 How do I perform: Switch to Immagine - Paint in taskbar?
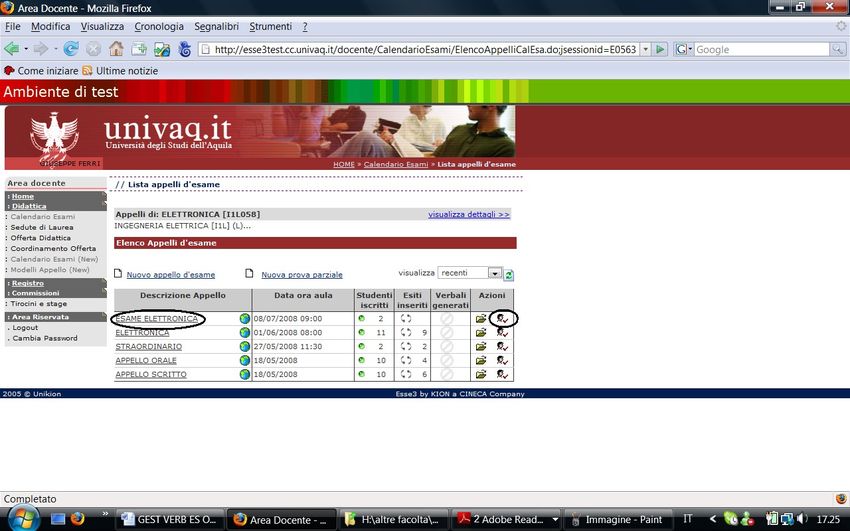click(x=617, y=519)
